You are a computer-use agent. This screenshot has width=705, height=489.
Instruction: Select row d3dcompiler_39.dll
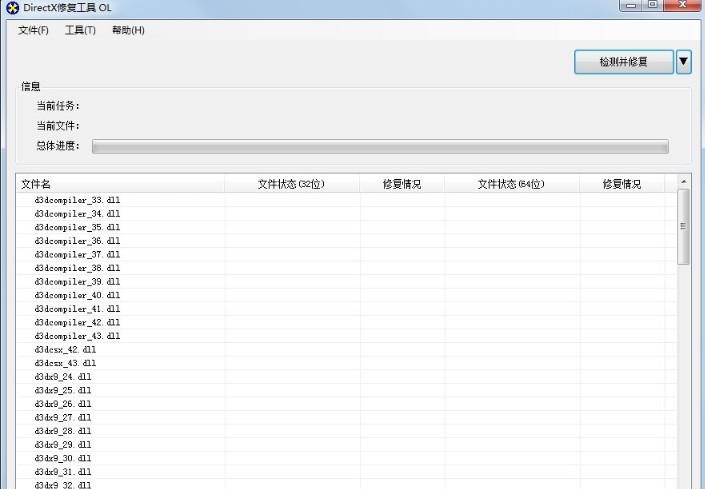(347, 281)
